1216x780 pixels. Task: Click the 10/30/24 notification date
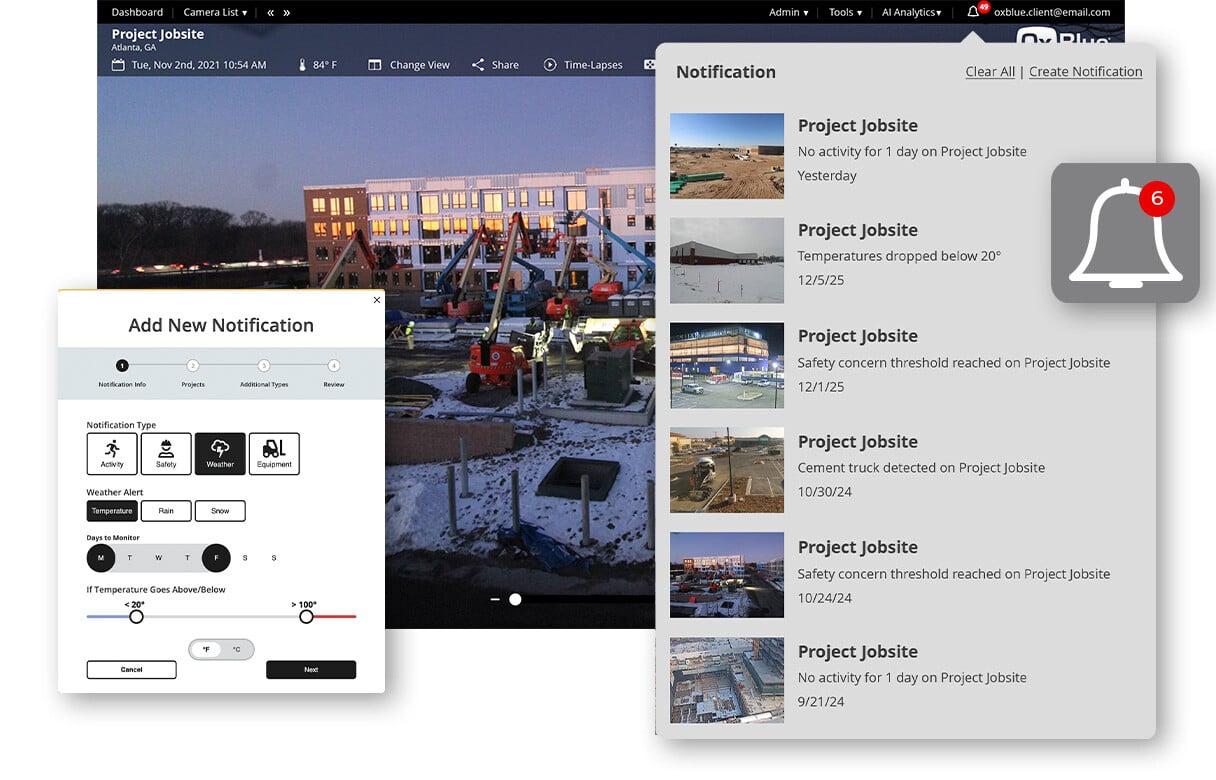pos(825,492)
